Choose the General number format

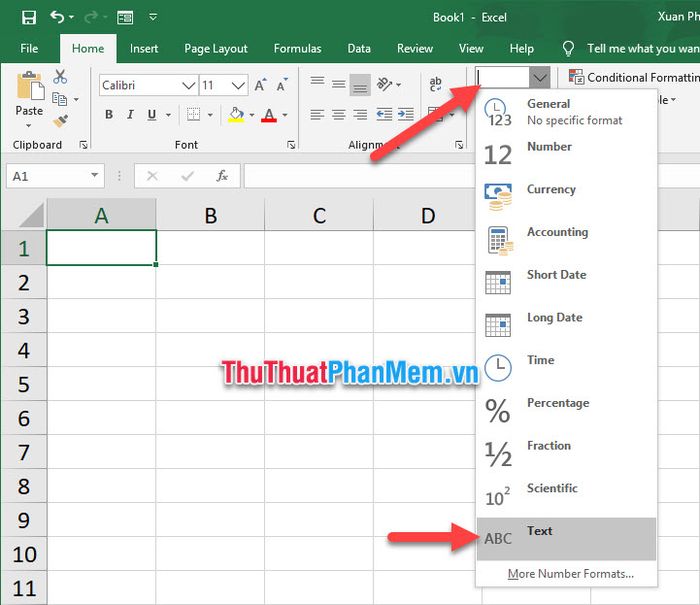[566, 112]
